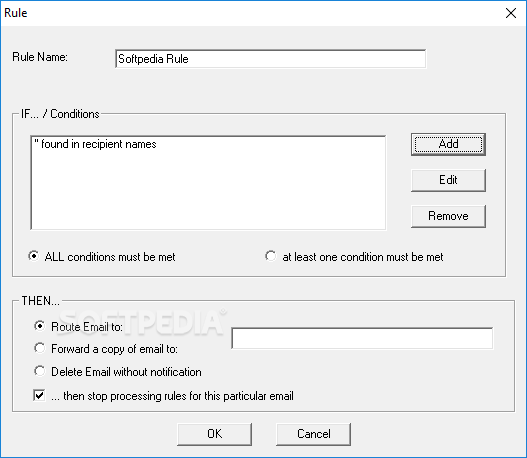
Task: Cancel the Rule dialog
Action: [x=314, y=434]
